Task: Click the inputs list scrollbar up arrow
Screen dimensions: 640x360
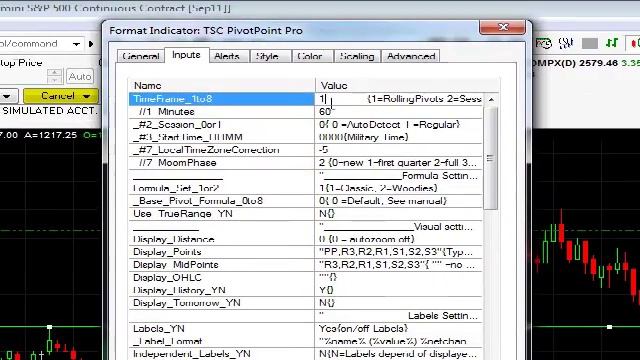Action: click(x=491, y=99)
